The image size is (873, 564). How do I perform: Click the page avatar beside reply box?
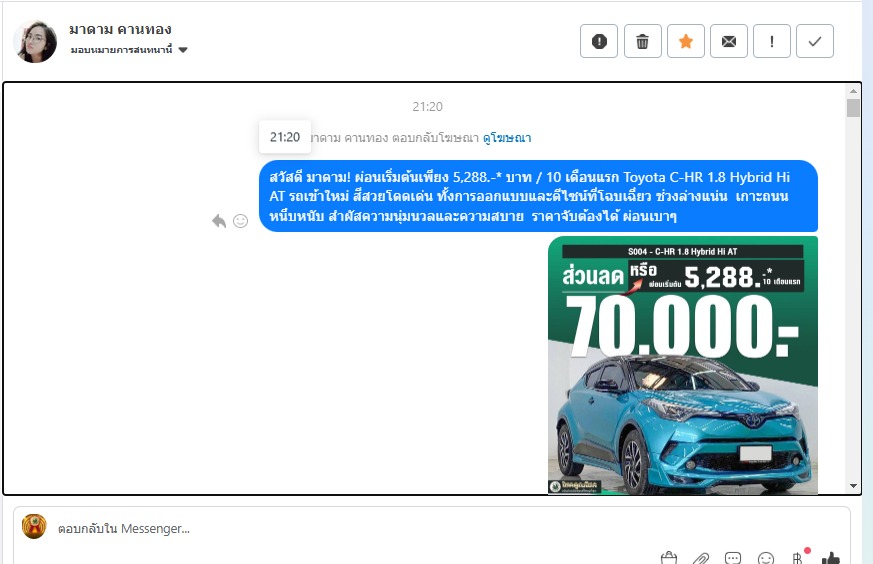34,527
